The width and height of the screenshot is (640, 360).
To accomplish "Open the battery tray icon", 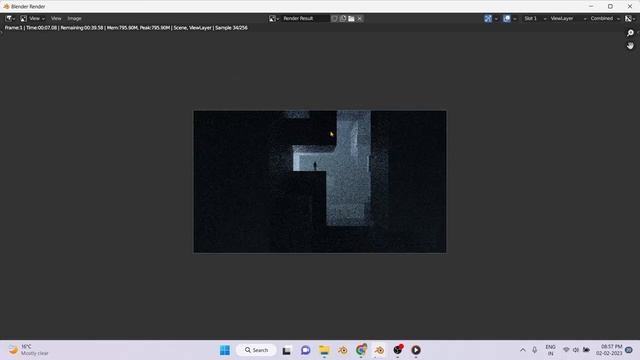I will click(586, 350).
